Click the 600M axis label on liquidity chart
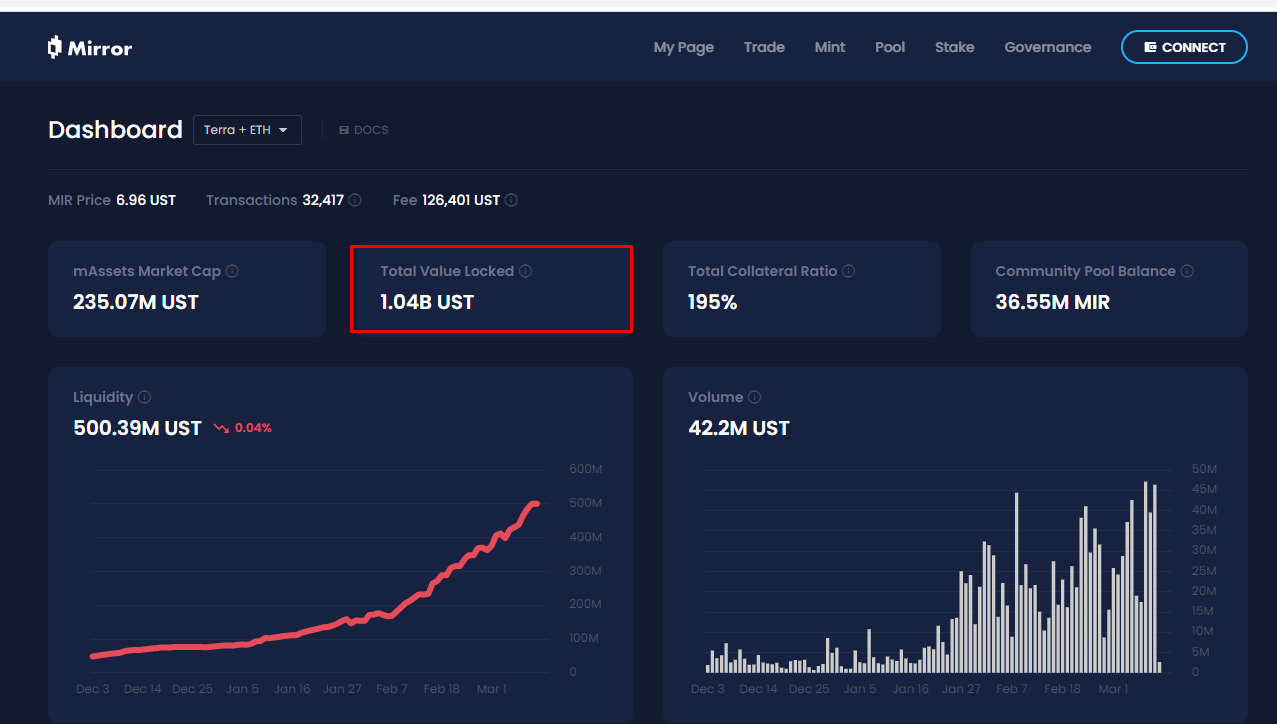The width and height of the screenshot is (1277, 724). (x=586, y=469)
